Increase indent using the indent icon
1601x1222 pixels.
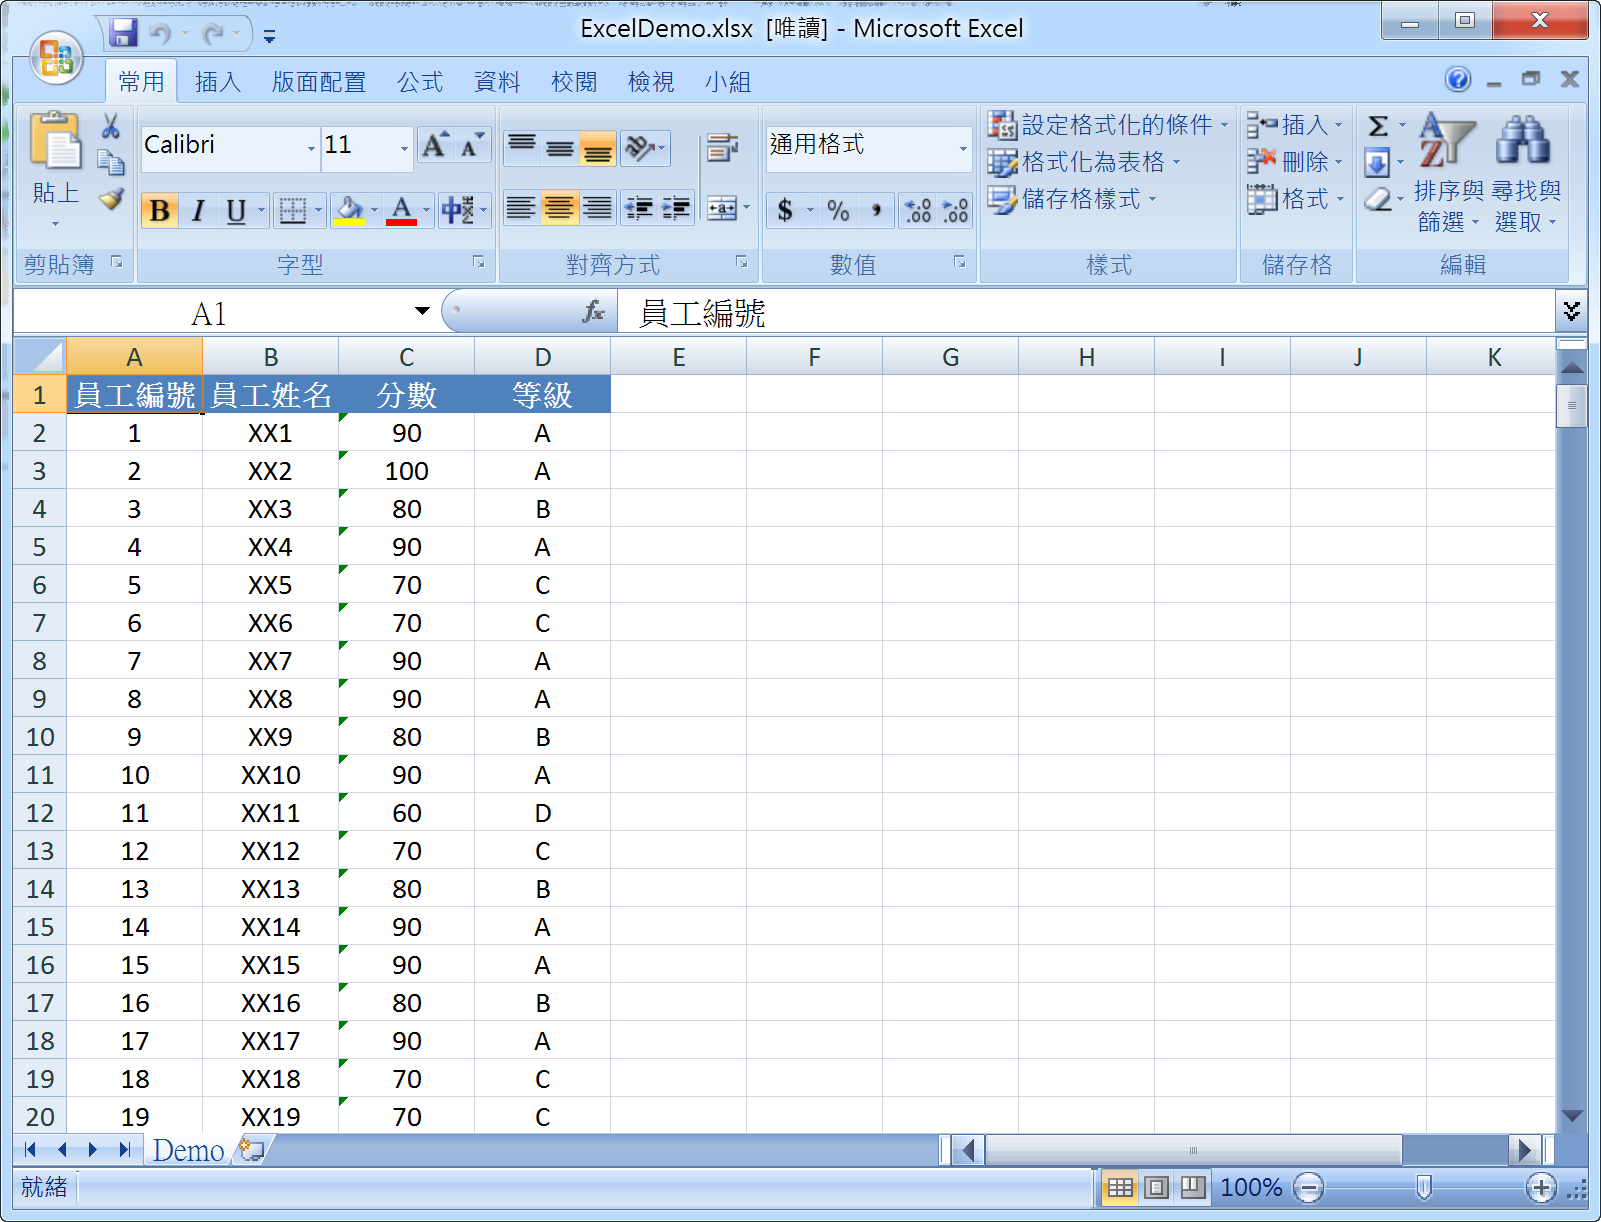tap(676, 209)
